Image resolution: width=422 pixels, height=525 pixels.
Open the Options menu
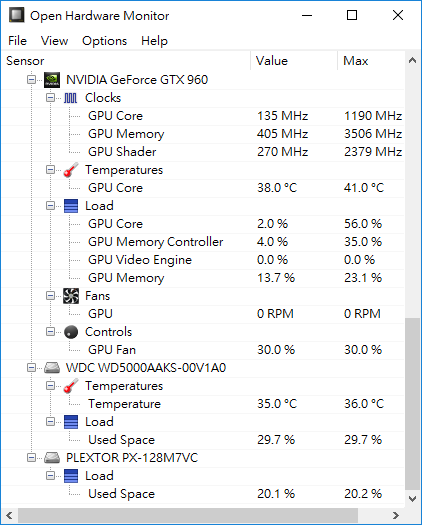104,41
